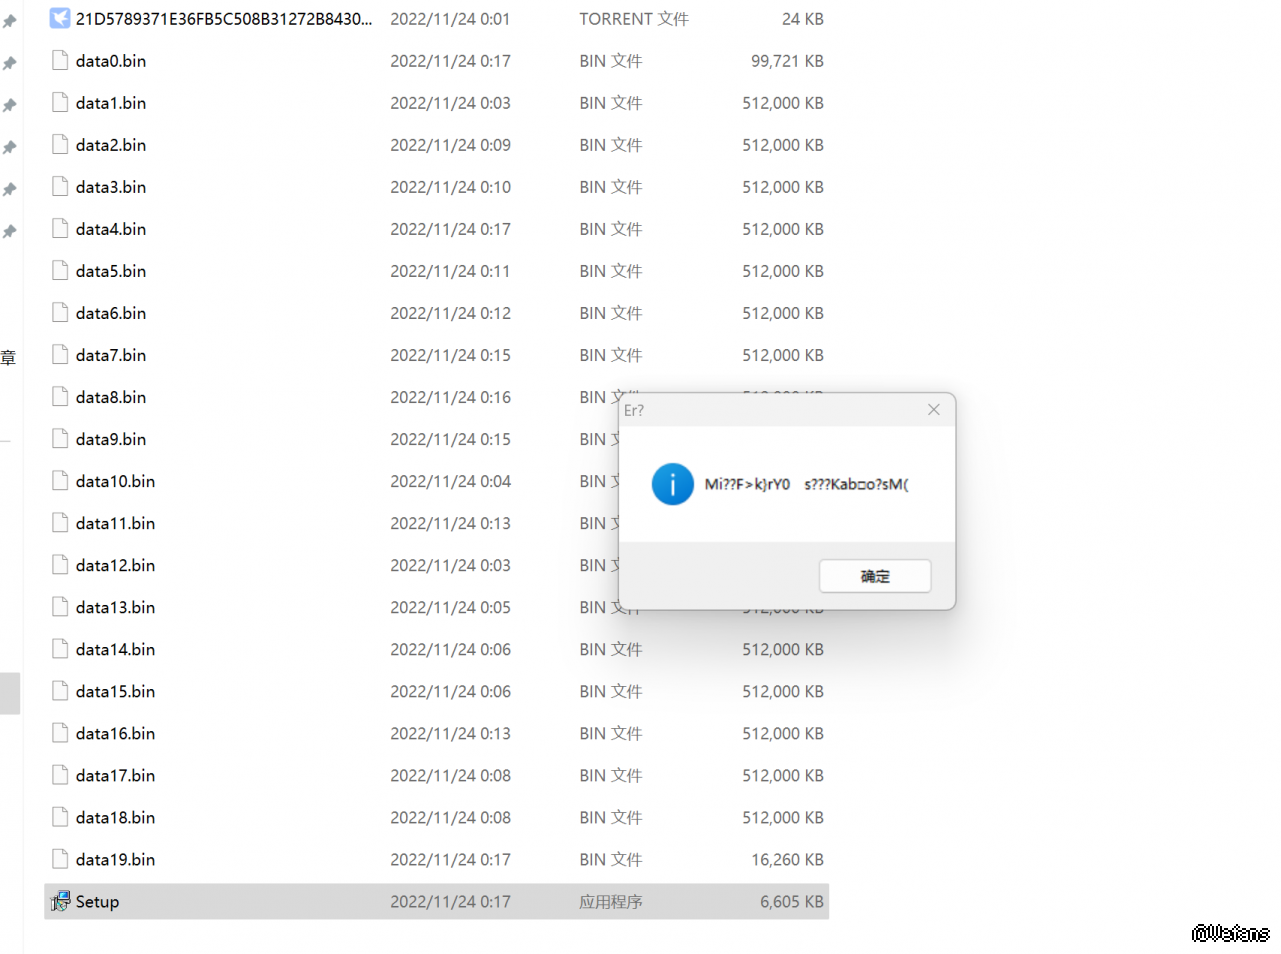This screenshot has width=1281, height=954.
Task: Select the data0.bin file icon
Action: [60, 60]
